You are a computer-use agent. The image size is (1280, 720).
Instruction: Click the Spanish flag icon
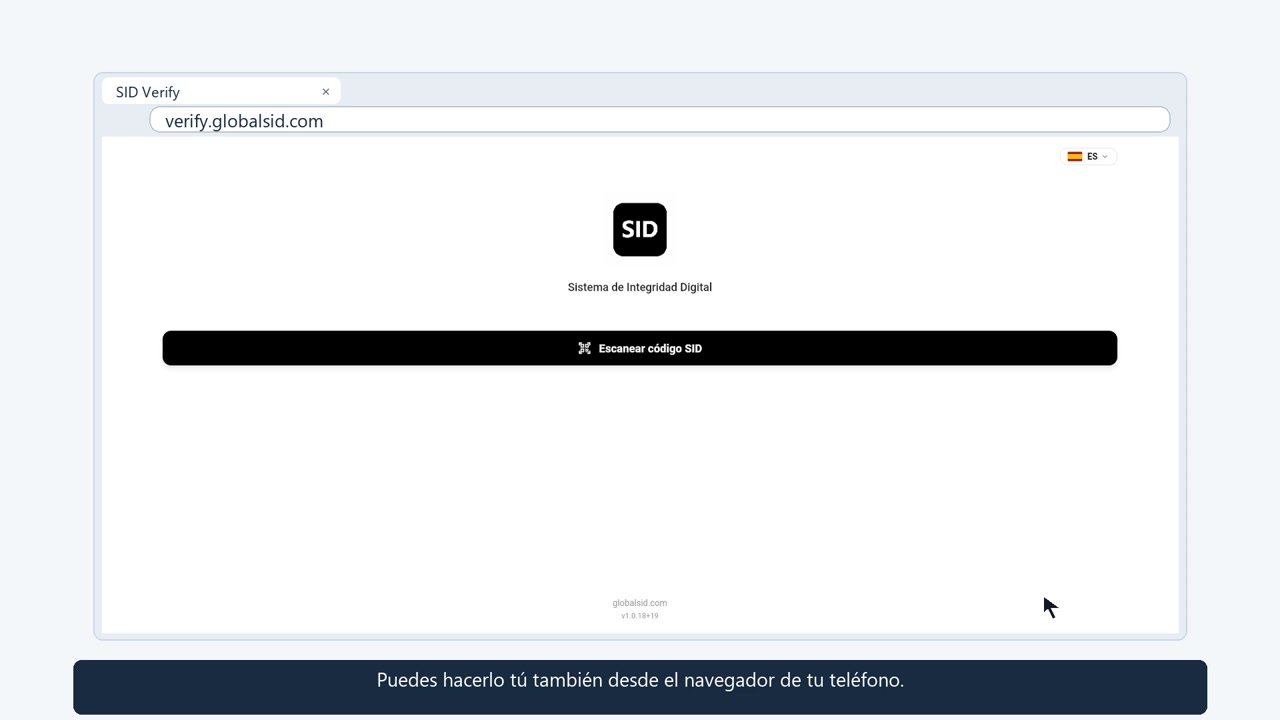1075,156
